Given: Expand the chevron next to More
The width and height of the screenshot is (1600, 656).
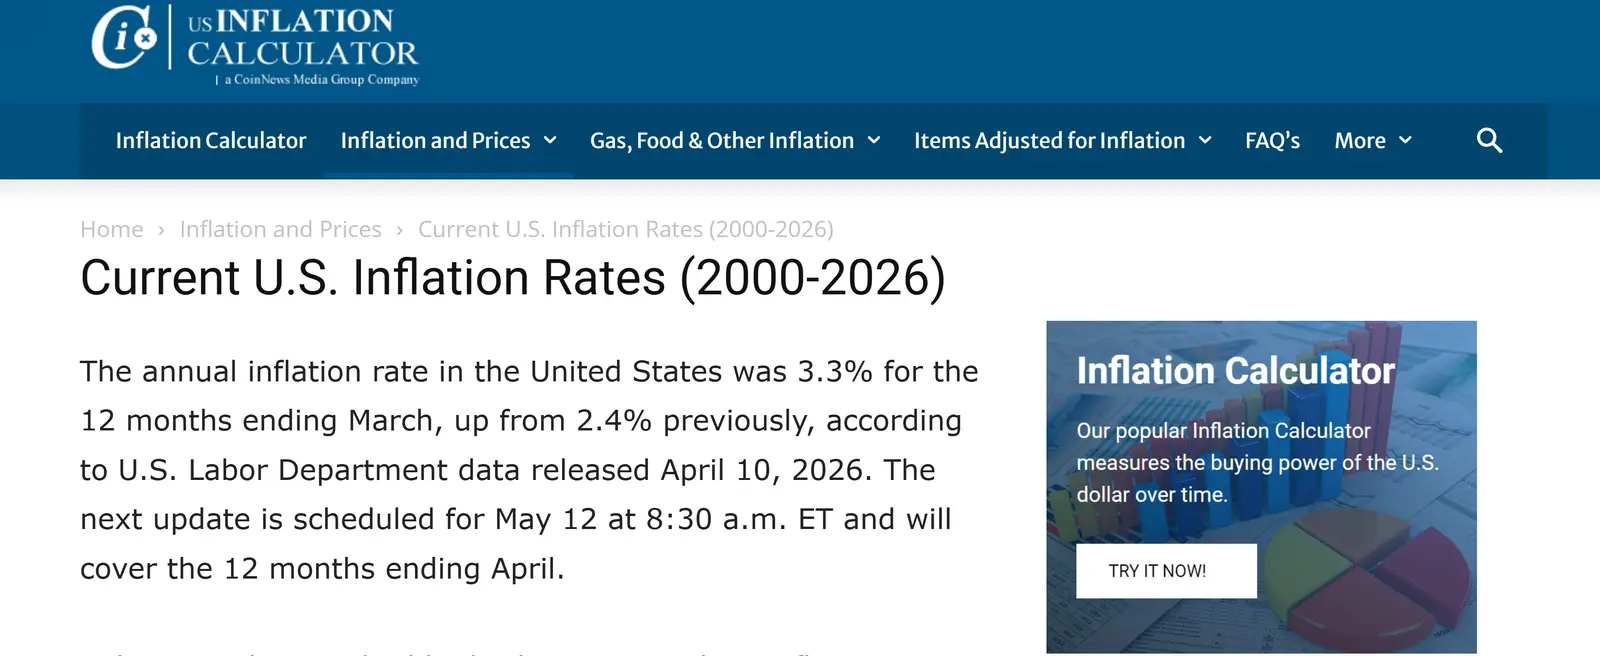Looking at the screenshot, I should coord(1405,141).
